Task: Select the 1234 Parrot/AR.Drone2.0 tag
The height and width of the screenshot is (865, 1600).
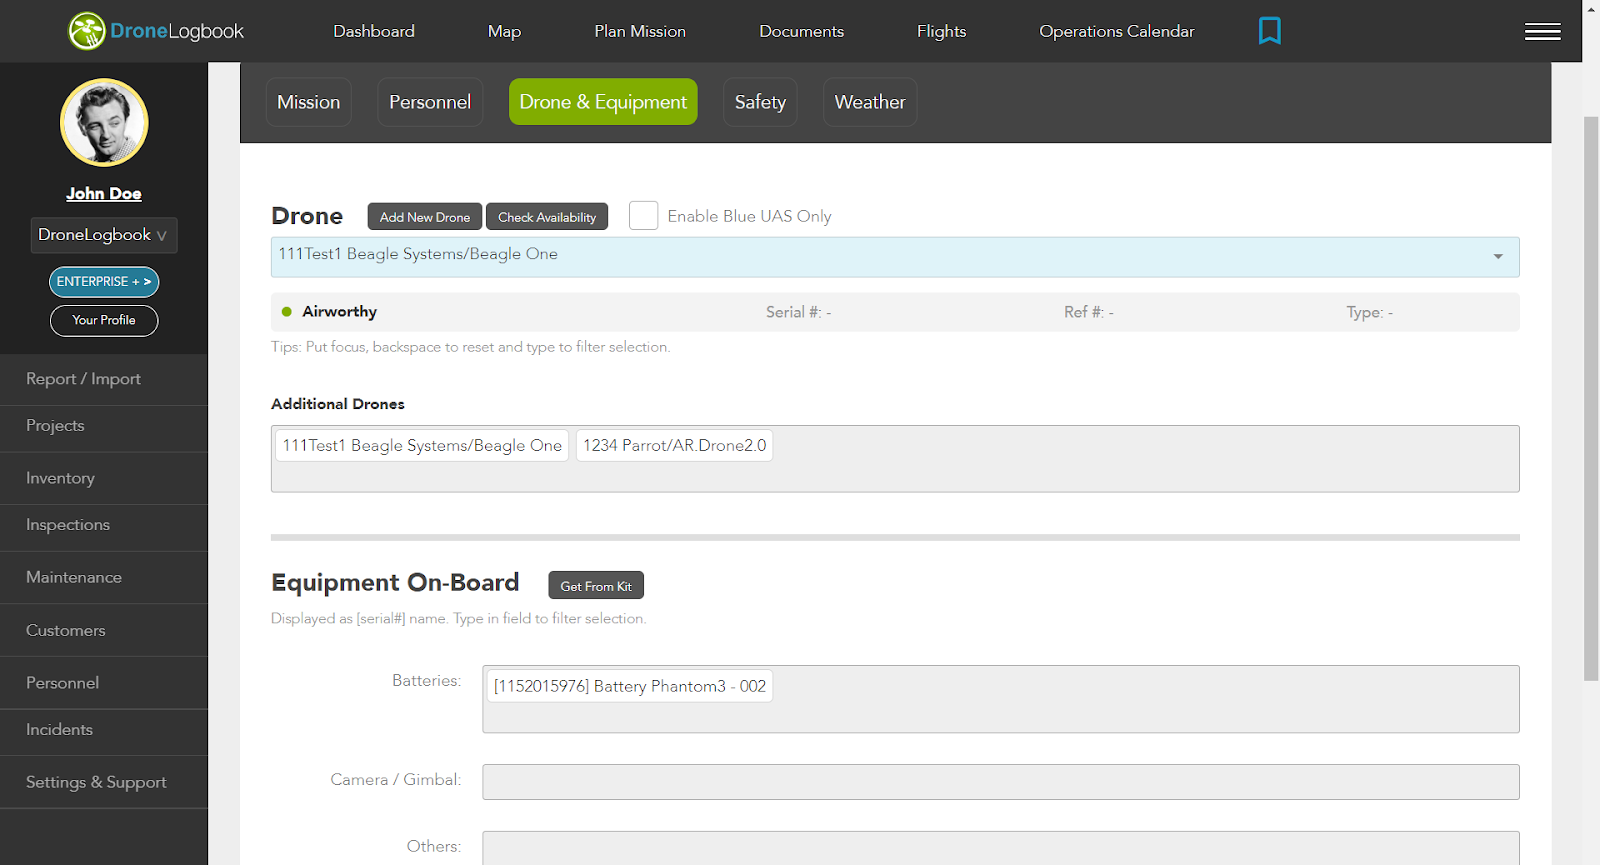Action: click(x=674, y=445)
